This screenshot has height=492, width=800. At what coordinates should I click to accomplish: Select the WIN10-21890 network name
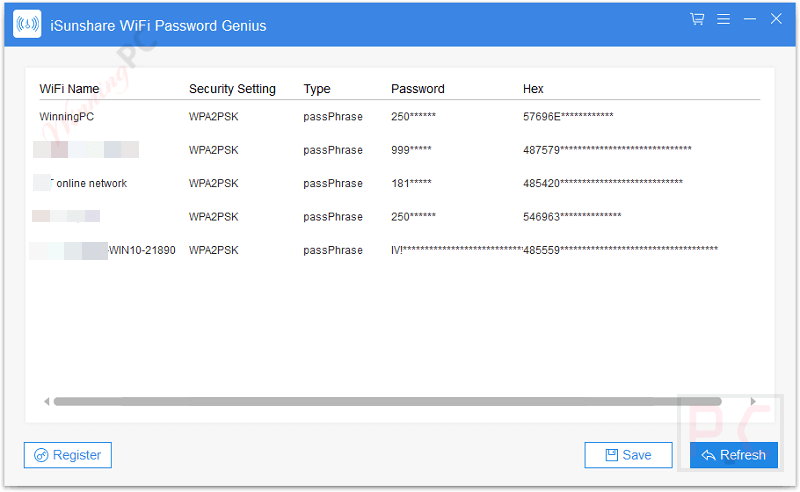coord(142,250)
